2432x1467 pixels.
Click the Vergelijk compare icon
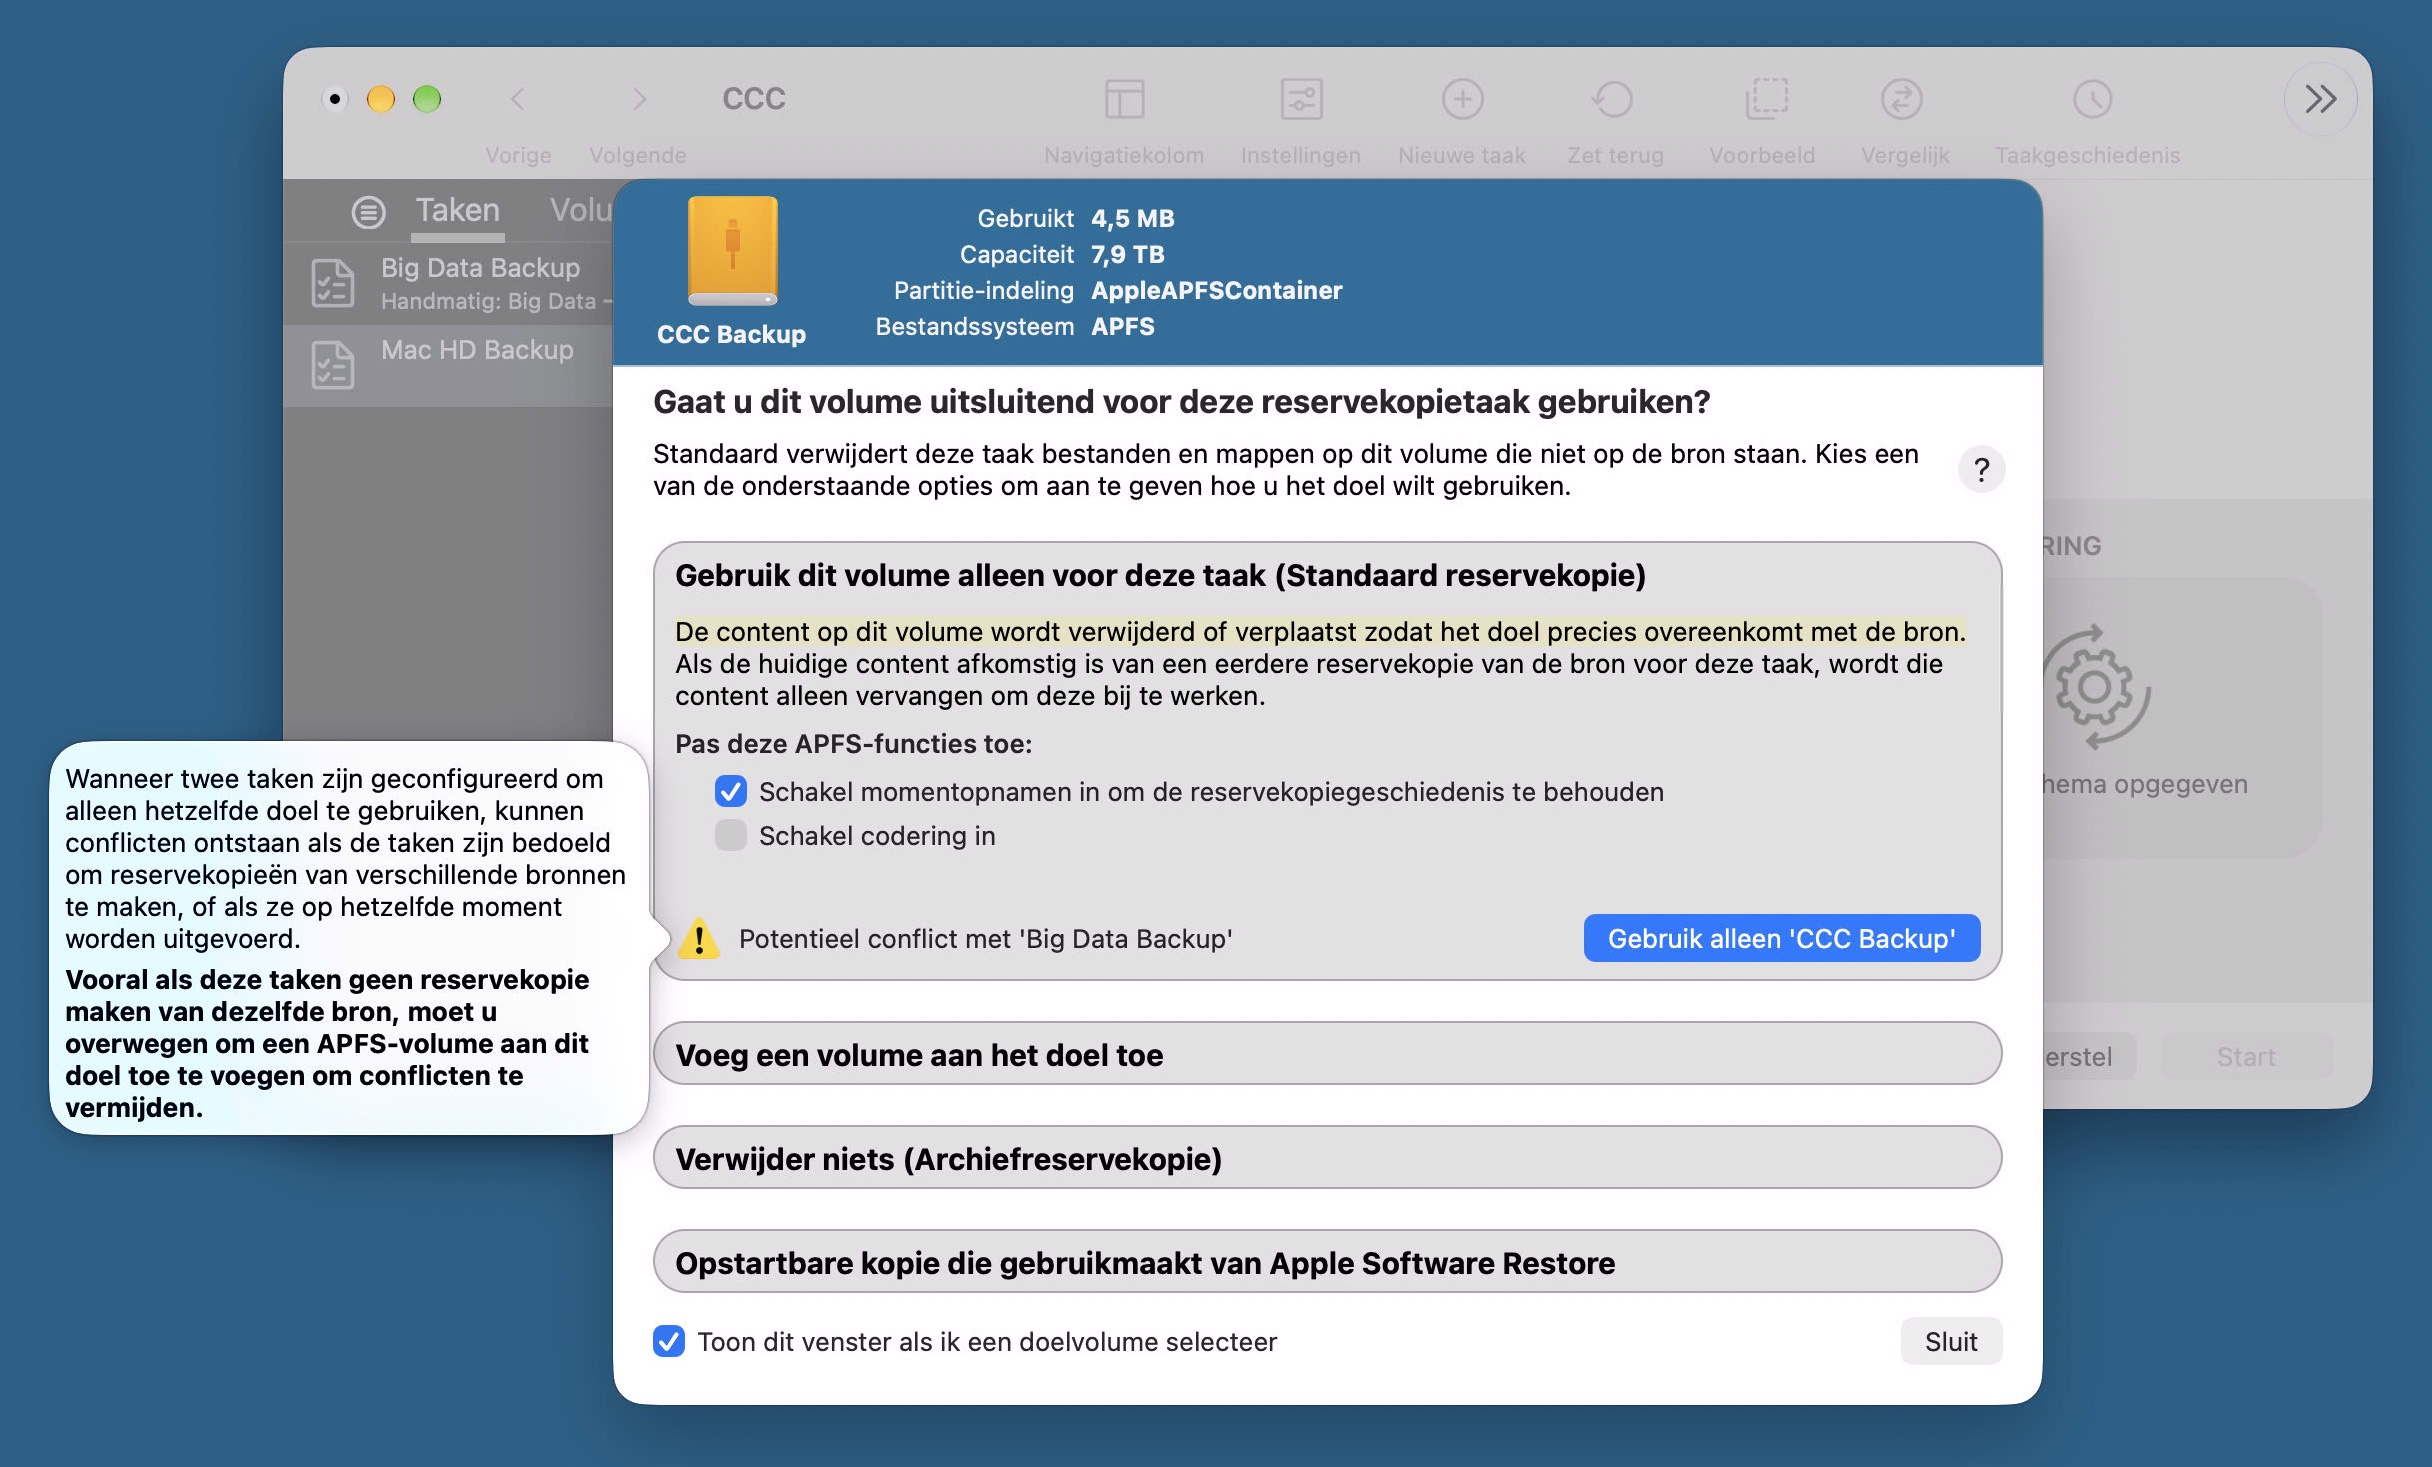[1901, 99]
